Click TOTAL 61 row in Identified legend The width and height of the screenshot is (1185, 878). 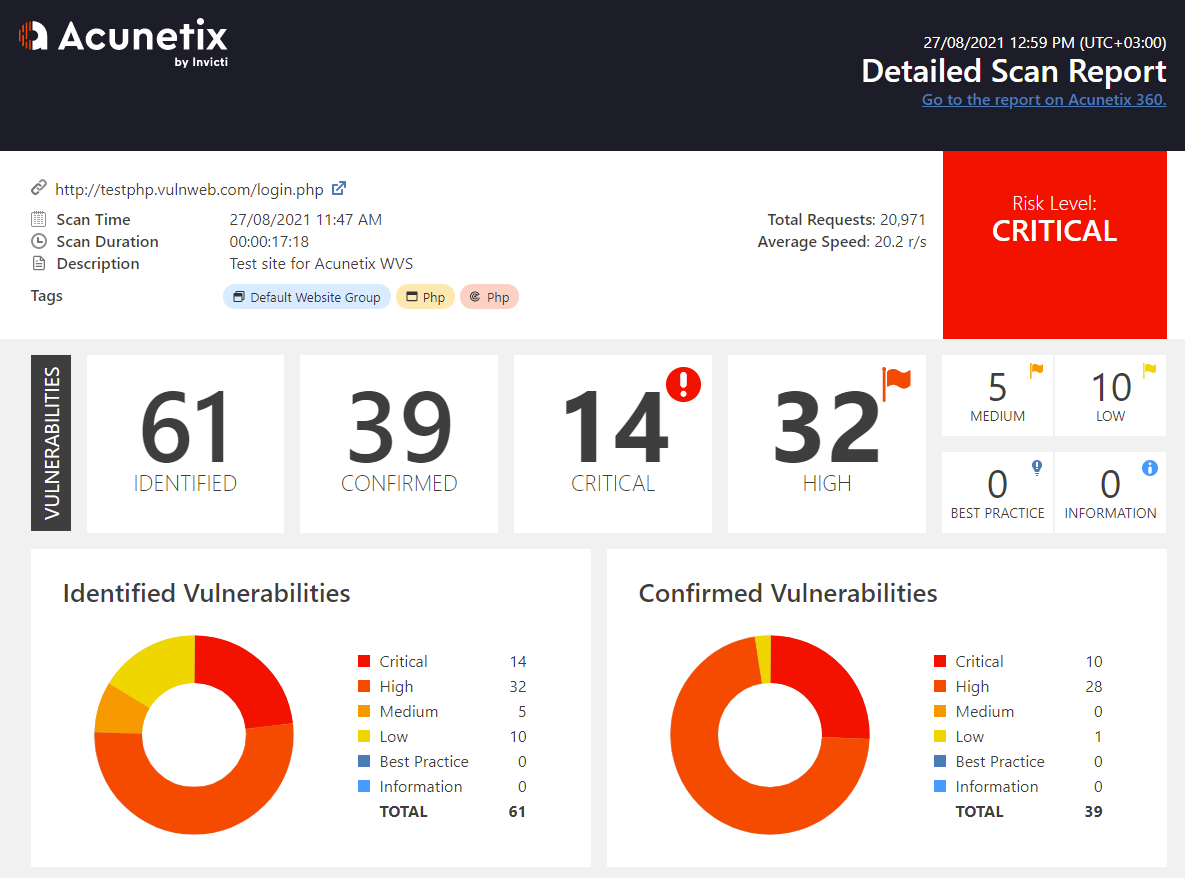[452, 812]
